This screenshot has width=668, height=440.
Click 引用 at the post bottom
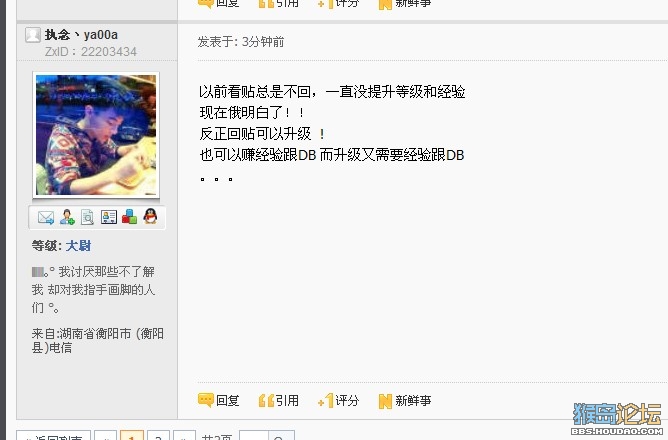279,400
